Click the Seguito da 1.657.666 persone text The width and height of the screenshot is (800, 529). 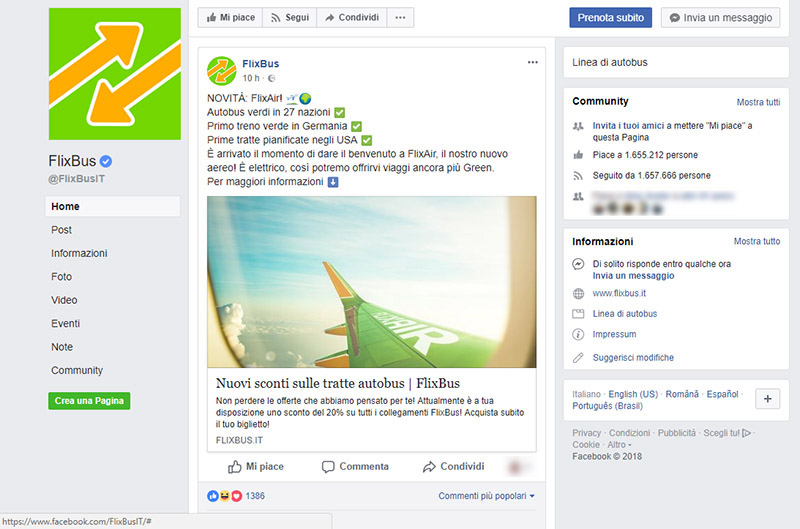[x=652, y=175]
